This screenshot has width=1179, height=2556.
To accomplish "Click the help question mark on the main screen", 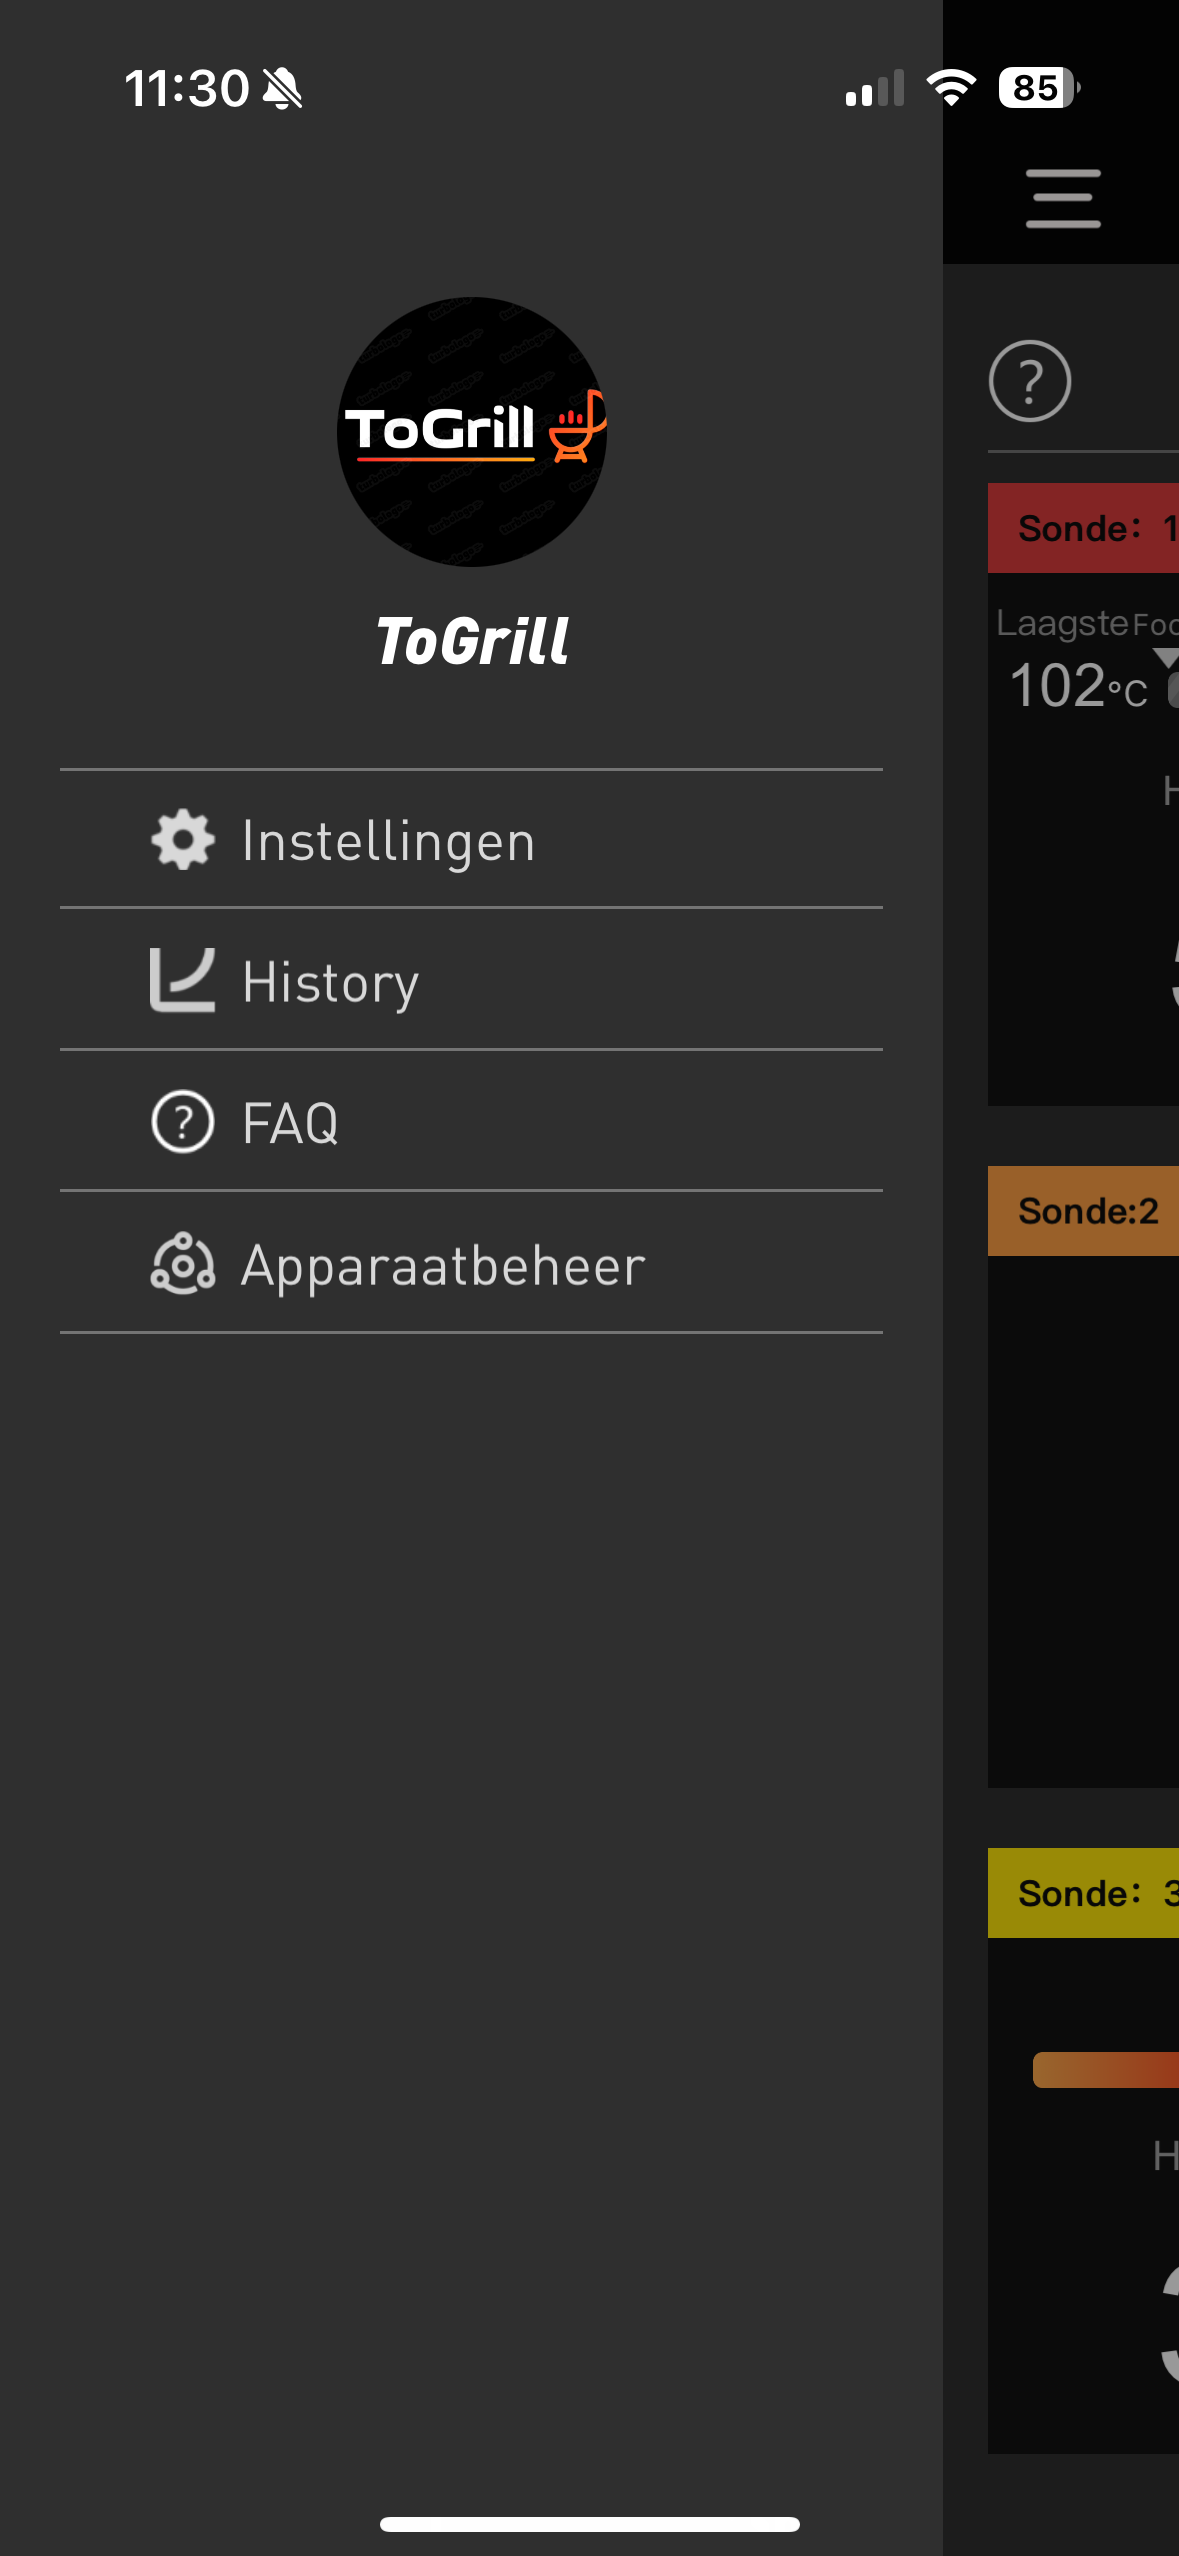I will pyautogui.click(x=1031, y=381).
